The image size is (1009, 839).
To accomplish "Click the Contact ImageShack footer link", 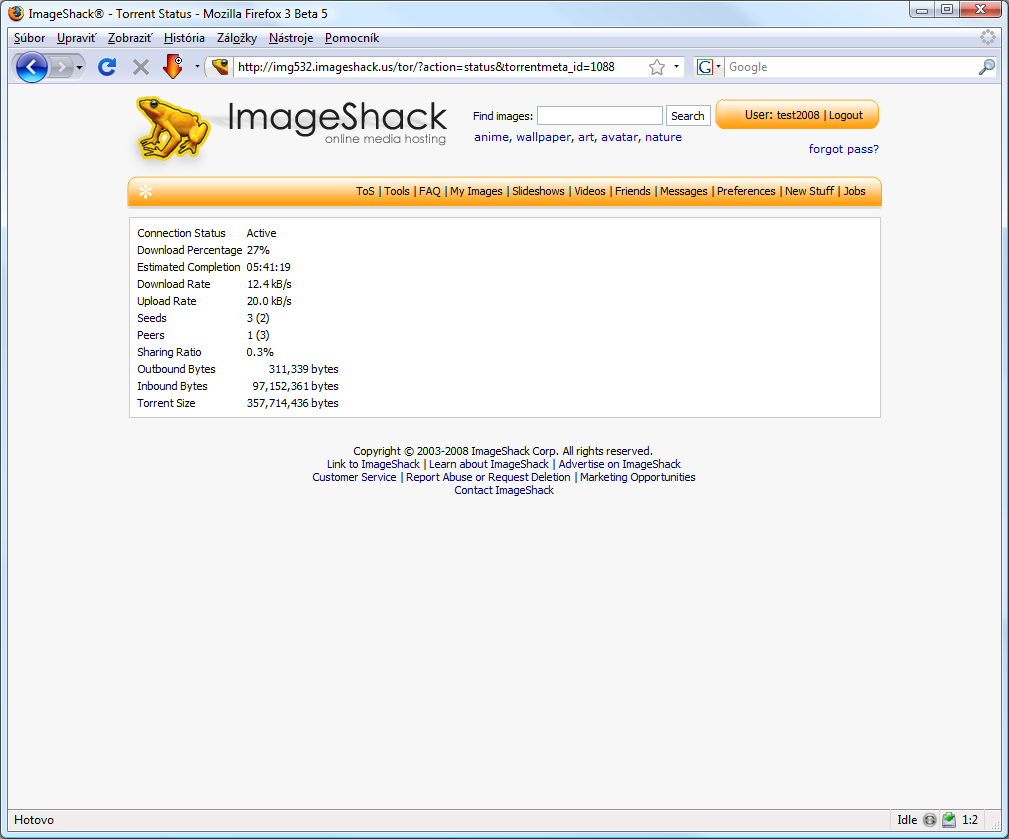I will point(504,490).
